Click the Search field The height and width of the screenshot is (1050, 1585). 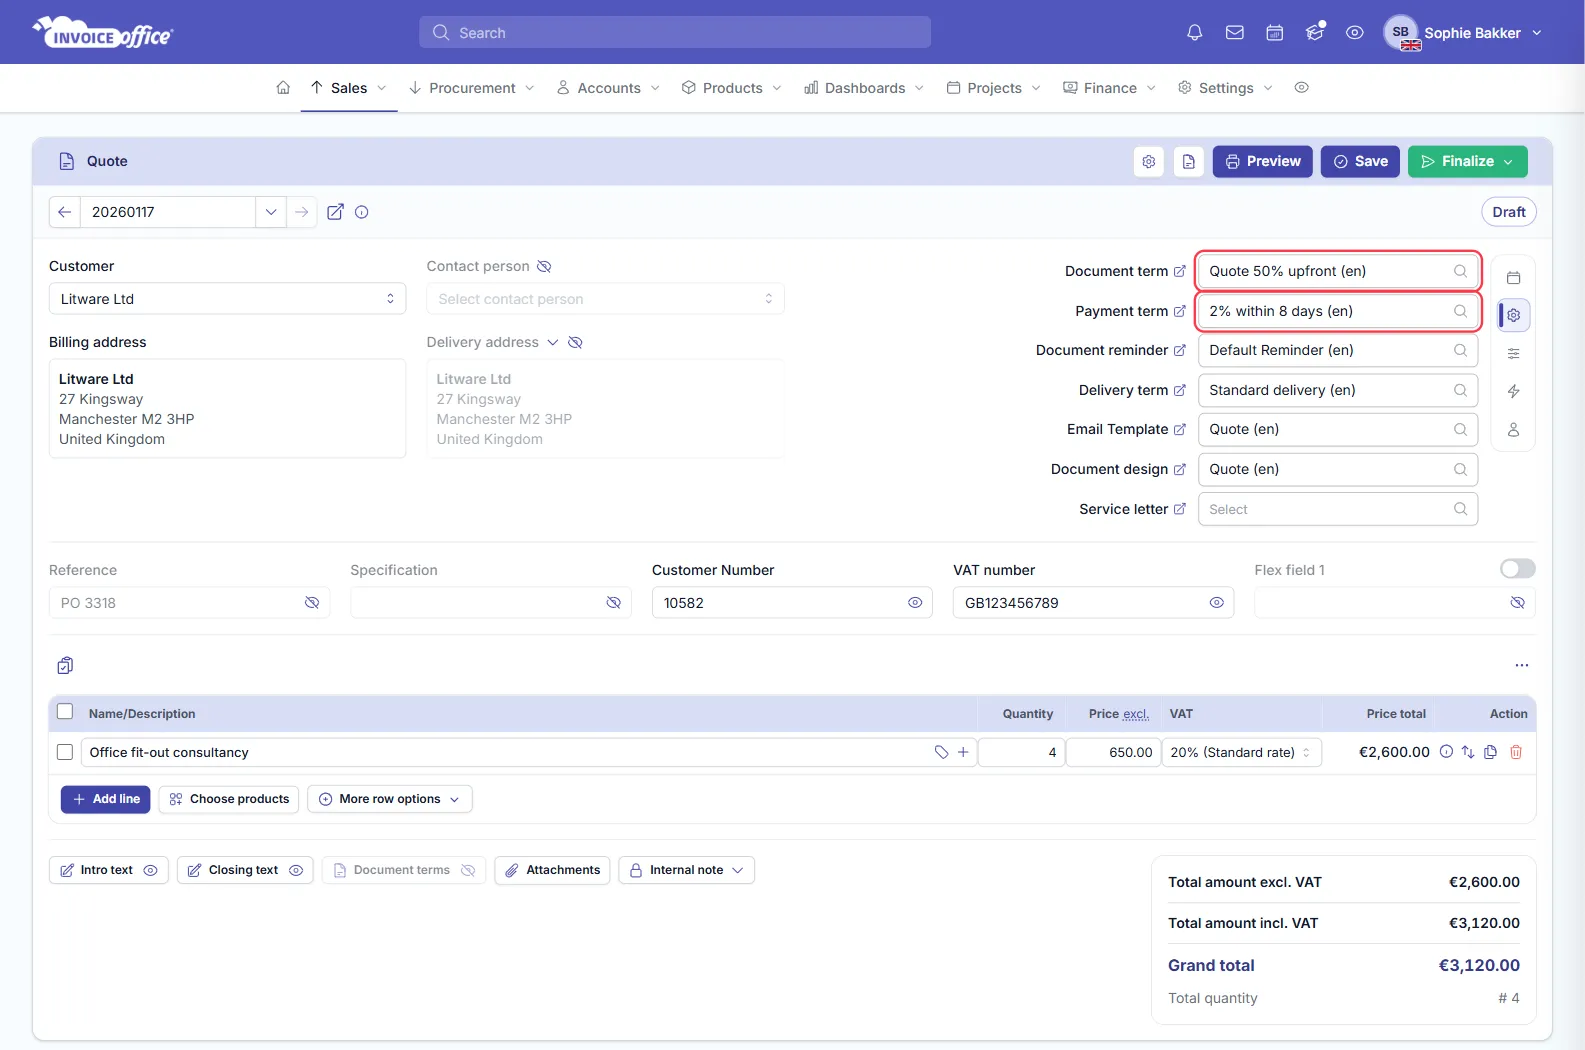coord(675,32)
